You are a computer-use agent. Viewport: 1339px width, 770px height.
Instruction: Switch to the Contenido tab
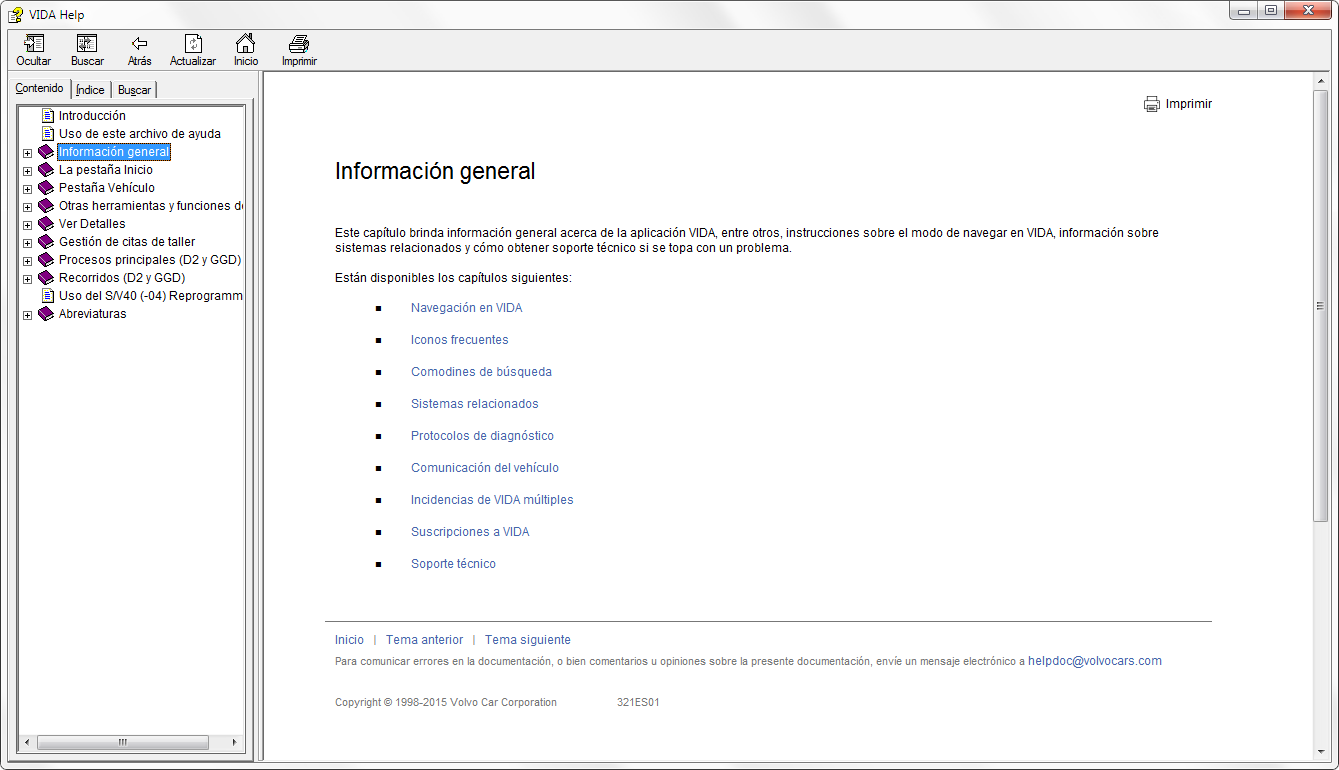[x=40, y=88]
